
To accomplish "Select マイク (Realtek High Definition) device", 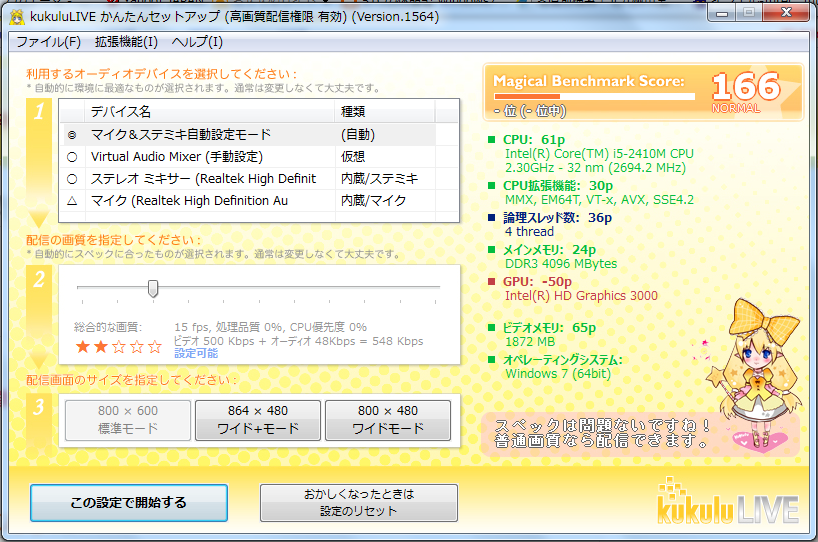I will pyautogui.click(x=72, y=201).
